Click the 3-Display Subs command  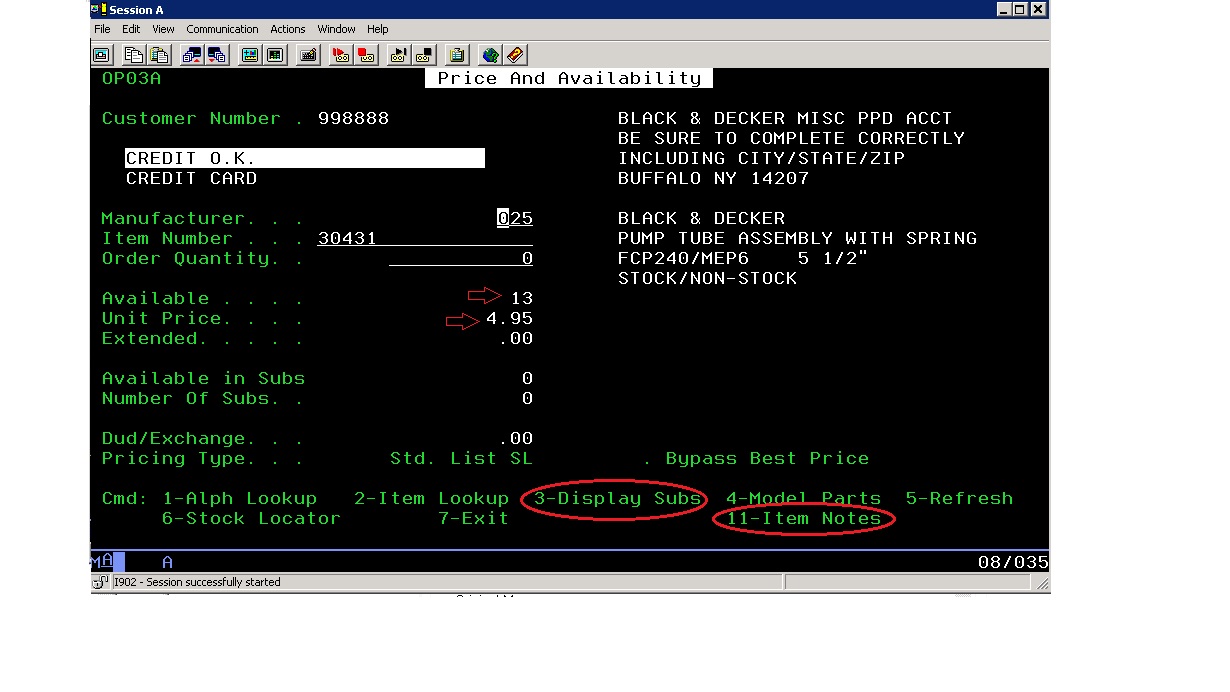617,498
